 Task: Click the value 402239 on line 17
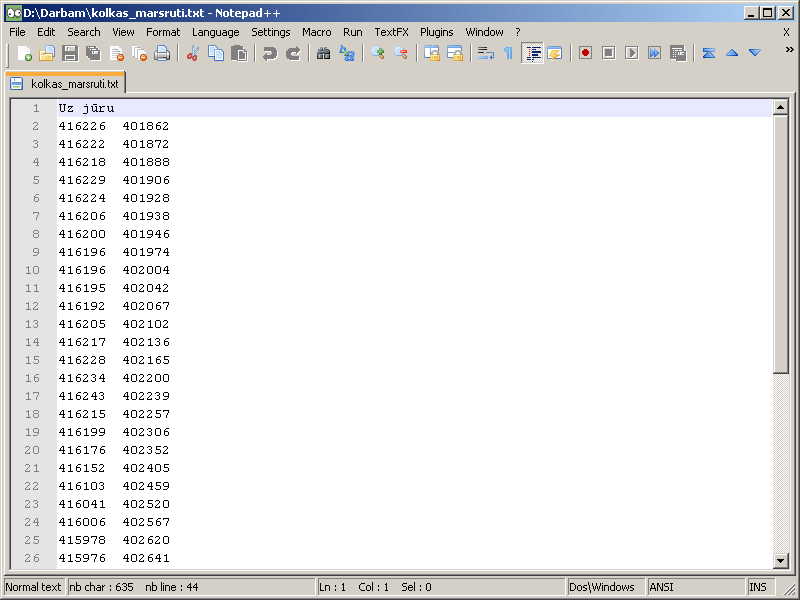coord(146,396)
